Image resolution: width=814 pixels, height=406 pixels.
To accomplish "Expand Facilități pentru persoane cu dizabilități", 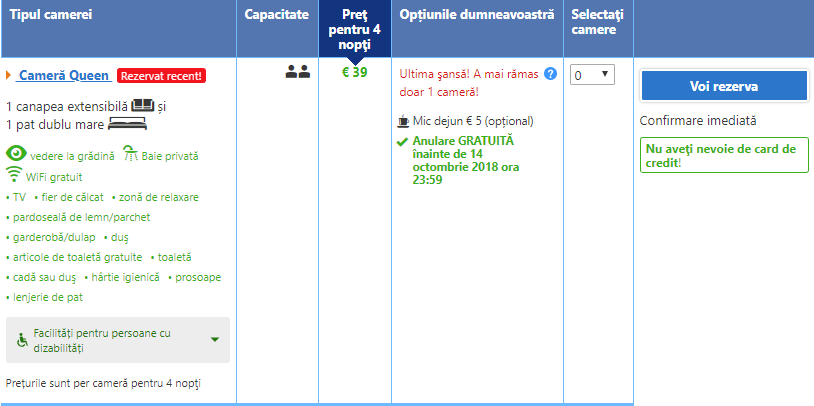I will (215, 340).
